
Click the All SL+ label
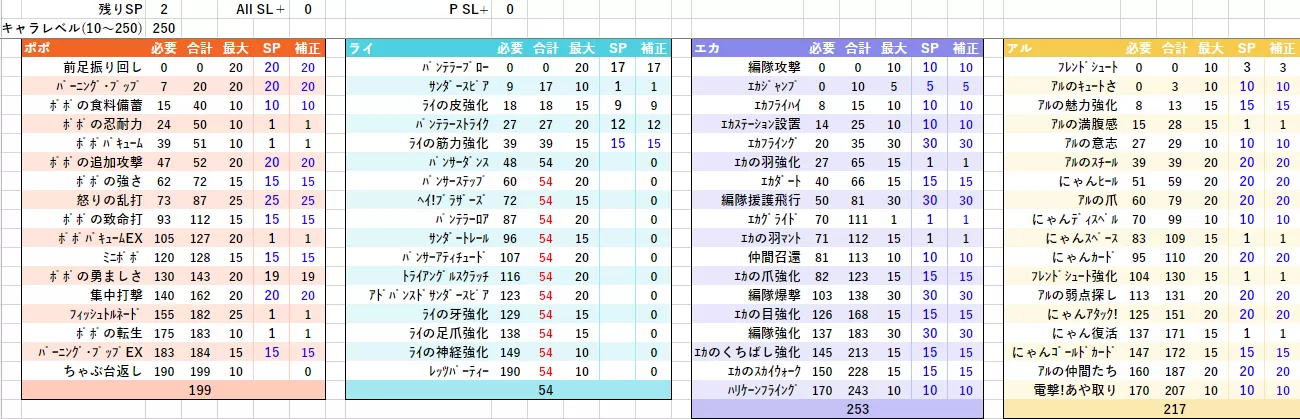tap(259, 9)
